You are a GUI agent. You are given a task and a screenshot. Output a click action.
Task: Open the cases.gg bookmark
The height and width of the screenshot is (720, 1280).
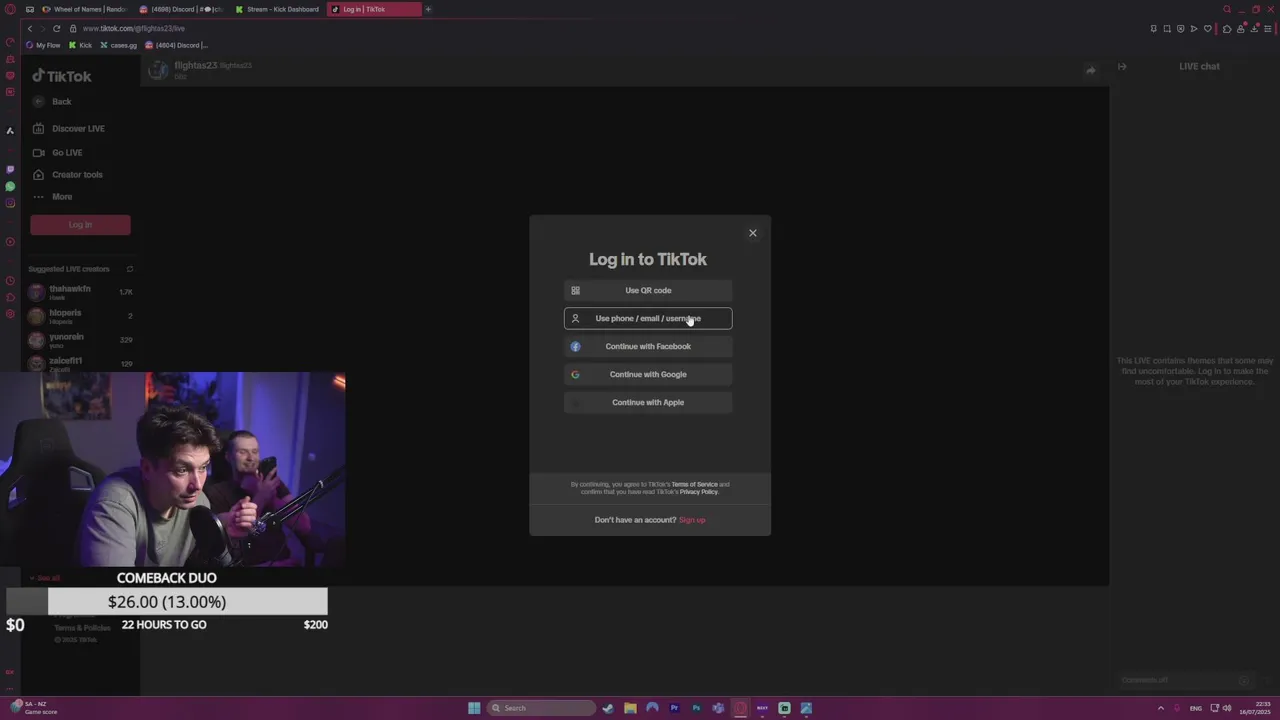tap(119, 45)
